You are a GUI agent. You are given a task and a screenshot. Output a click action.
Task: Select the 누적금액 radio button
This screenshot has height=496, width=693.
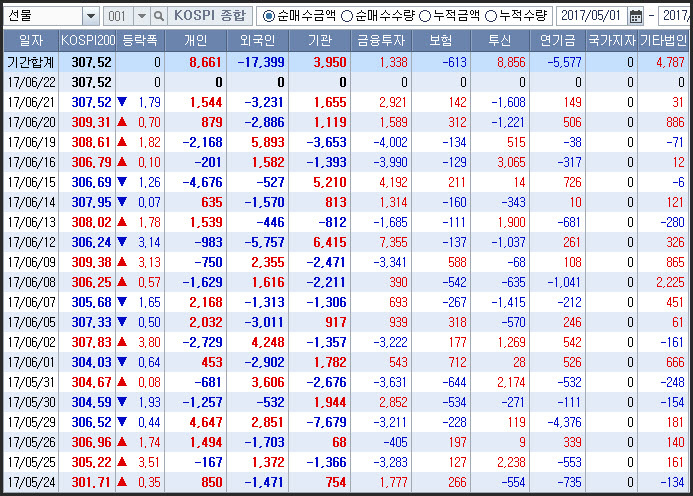425,16
